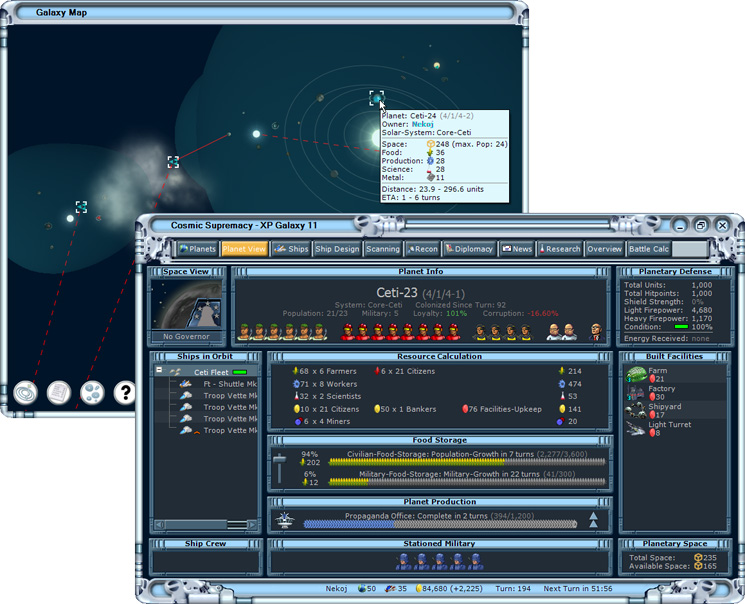Click the banker population icon
Viewport: 745px width, 604px height.
(596, 332)
